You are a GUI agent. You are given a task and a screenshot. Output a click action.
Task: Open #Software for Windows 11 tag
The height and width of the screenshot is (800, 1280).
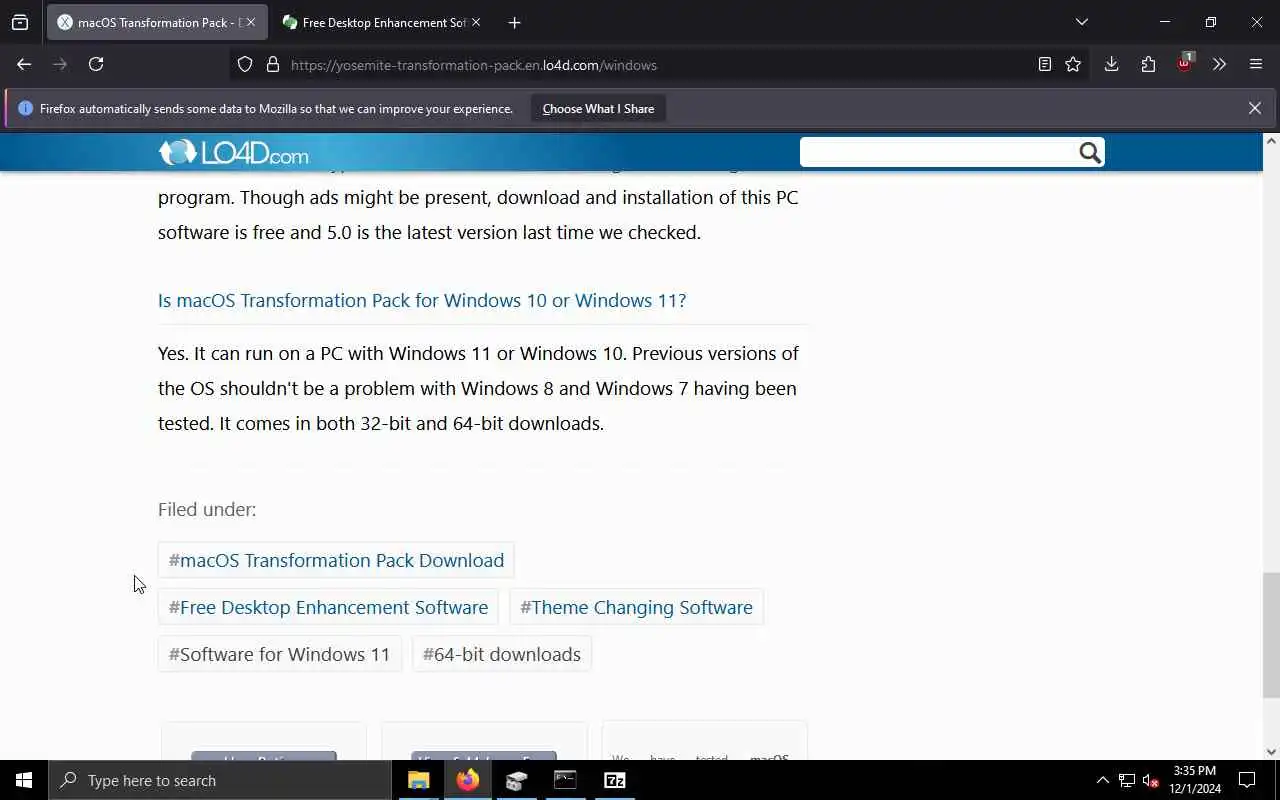(x=279, y=654)
